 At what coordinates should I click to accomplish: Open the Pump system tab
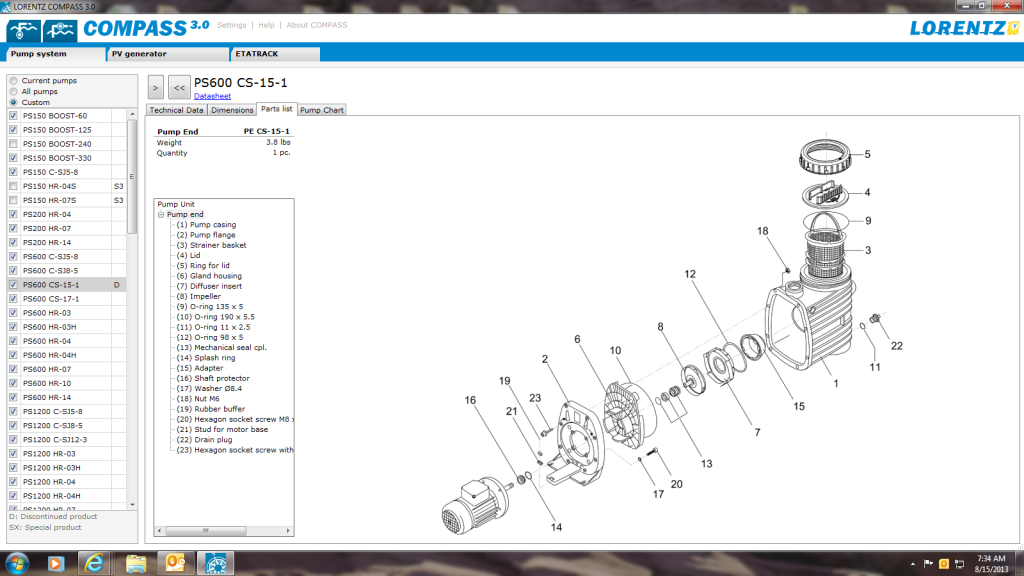pyautogui.click(x=56, y=54)
